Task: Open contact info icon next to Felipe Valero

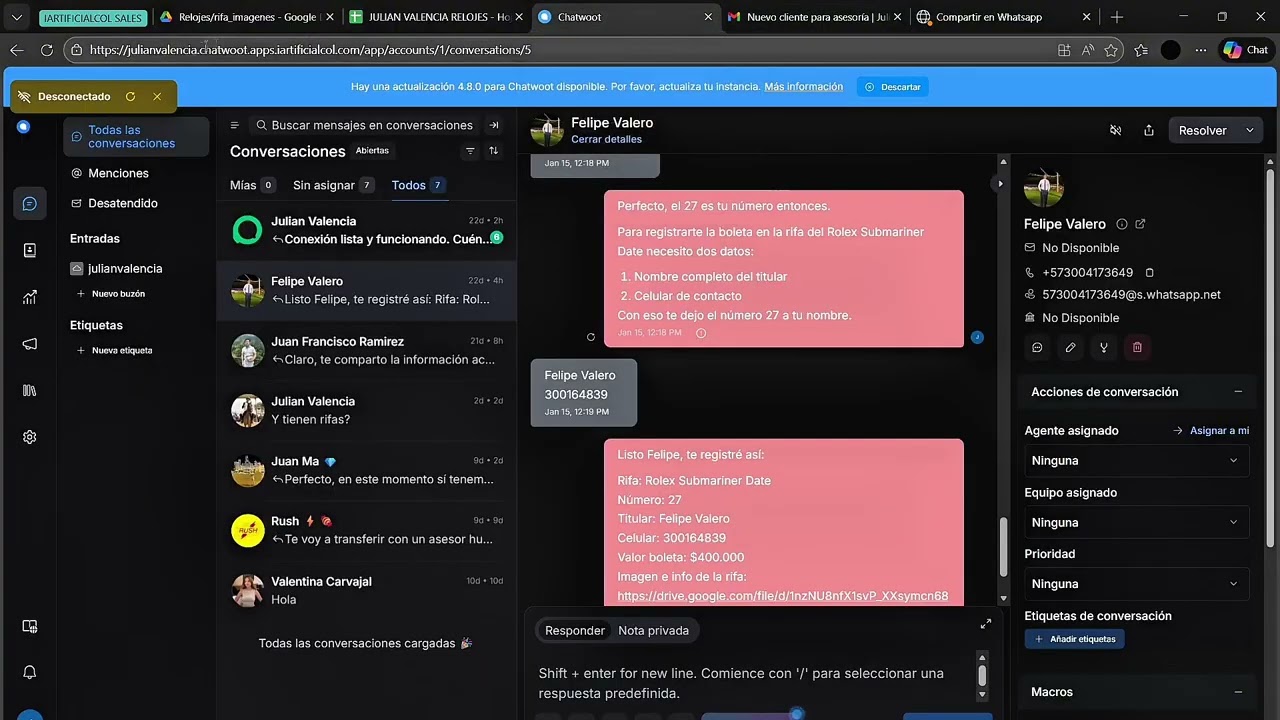Action: [x=1121, y=224]
